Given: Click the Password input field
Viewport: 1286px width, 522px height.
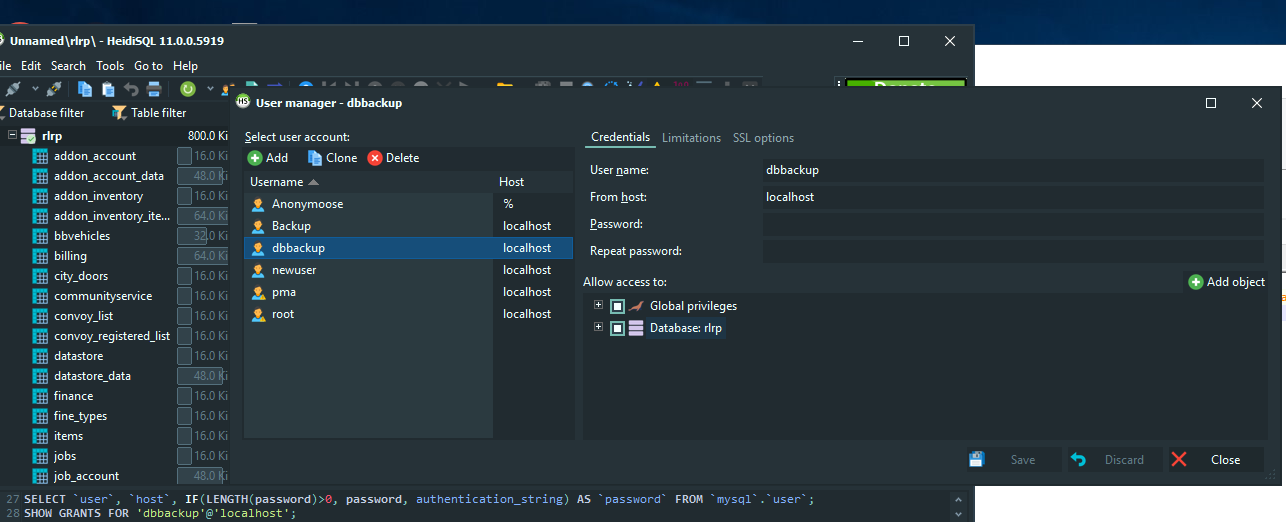Looking at the screenshot, I should coord(1013,224).
